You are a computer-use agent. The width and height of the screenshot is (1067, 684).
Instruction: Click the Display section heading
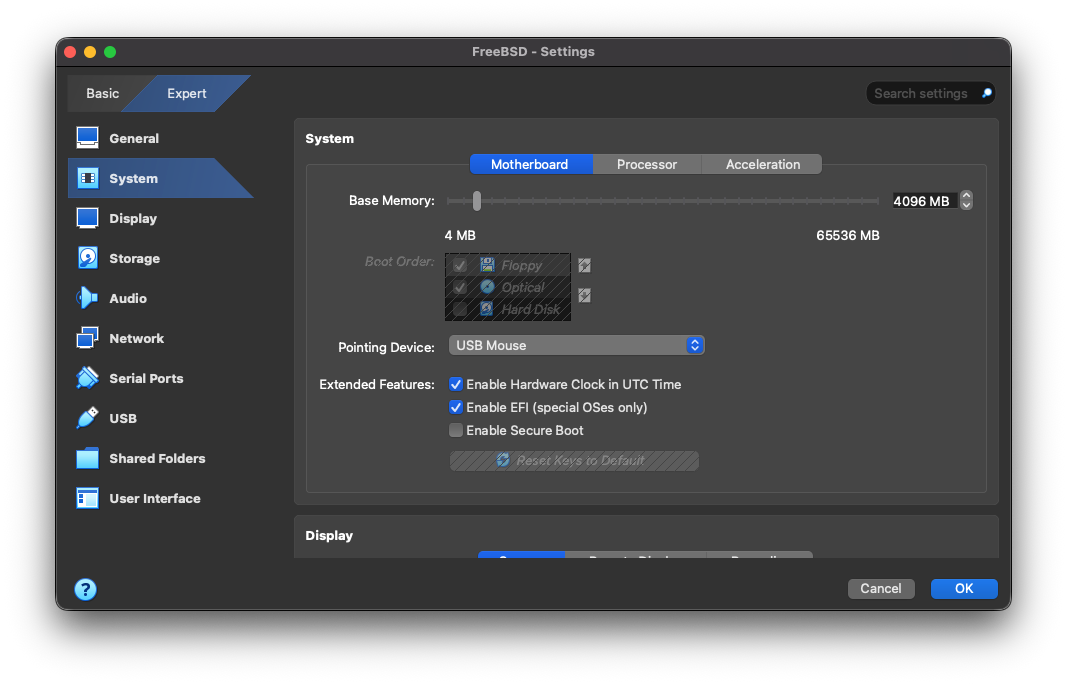[x=329, y=536]
